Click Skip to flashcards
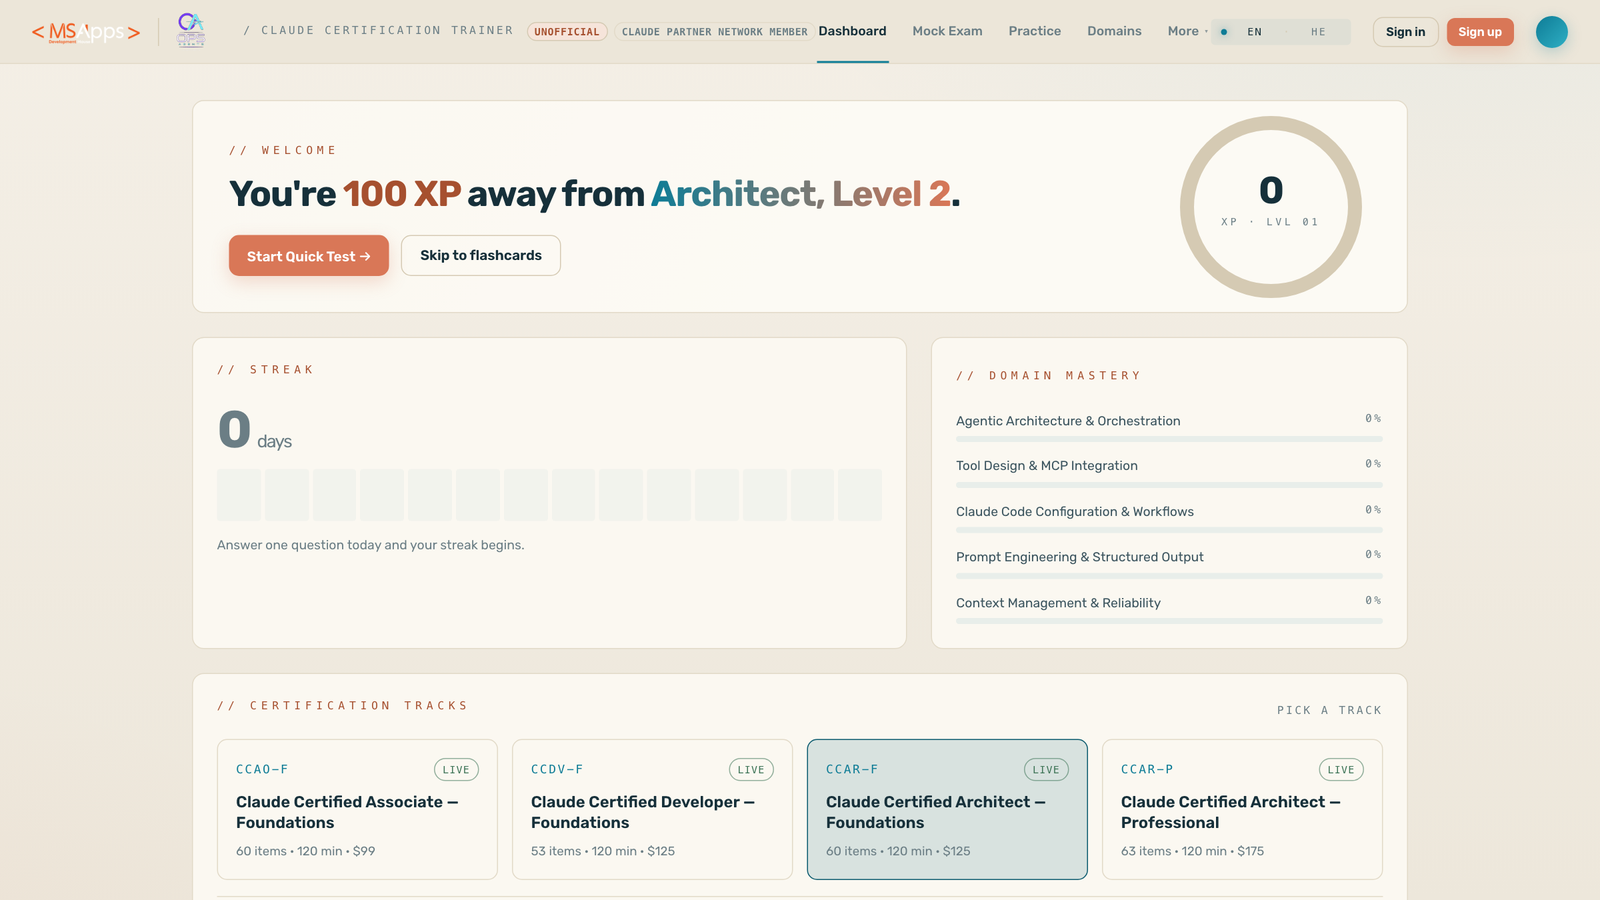This screenshot has width=1600, height=900. (x=481, y=256)
